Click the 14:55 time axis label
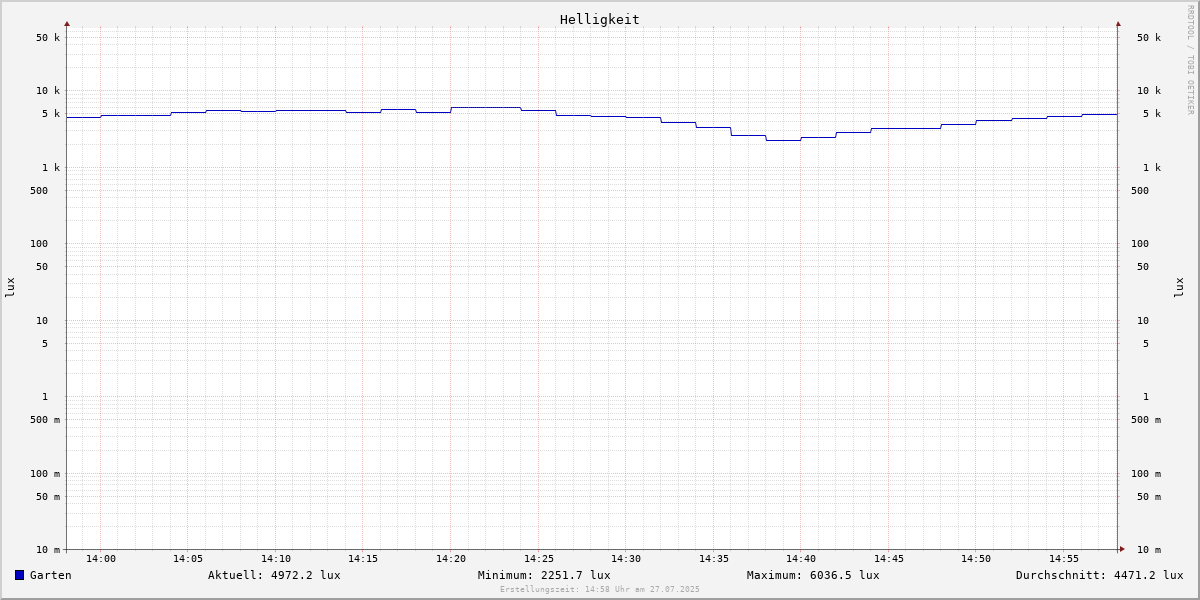This screenshot has width=1200, height=600. coord(1064,559)
